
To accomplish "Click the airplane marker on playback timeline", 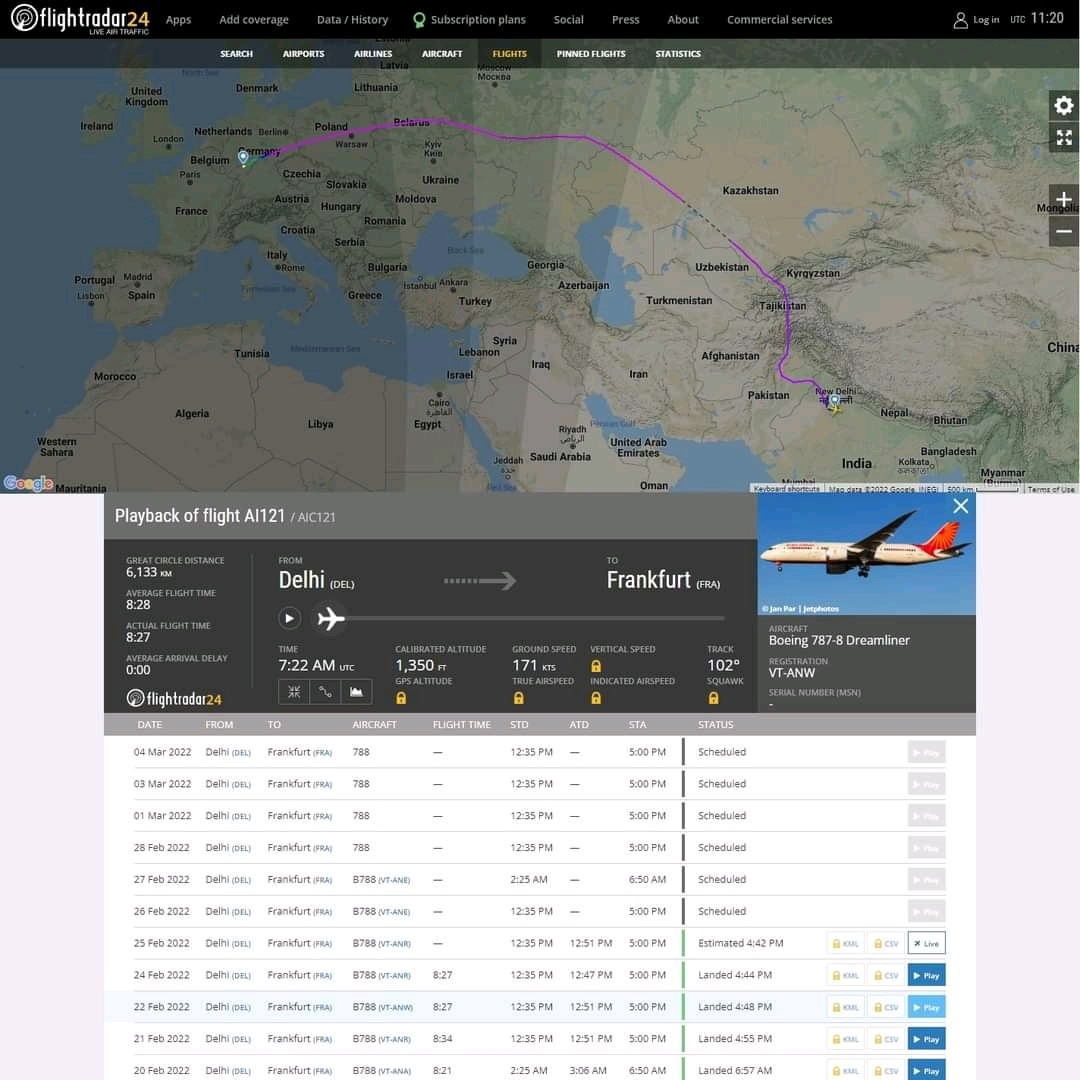I will pos(331,619).
